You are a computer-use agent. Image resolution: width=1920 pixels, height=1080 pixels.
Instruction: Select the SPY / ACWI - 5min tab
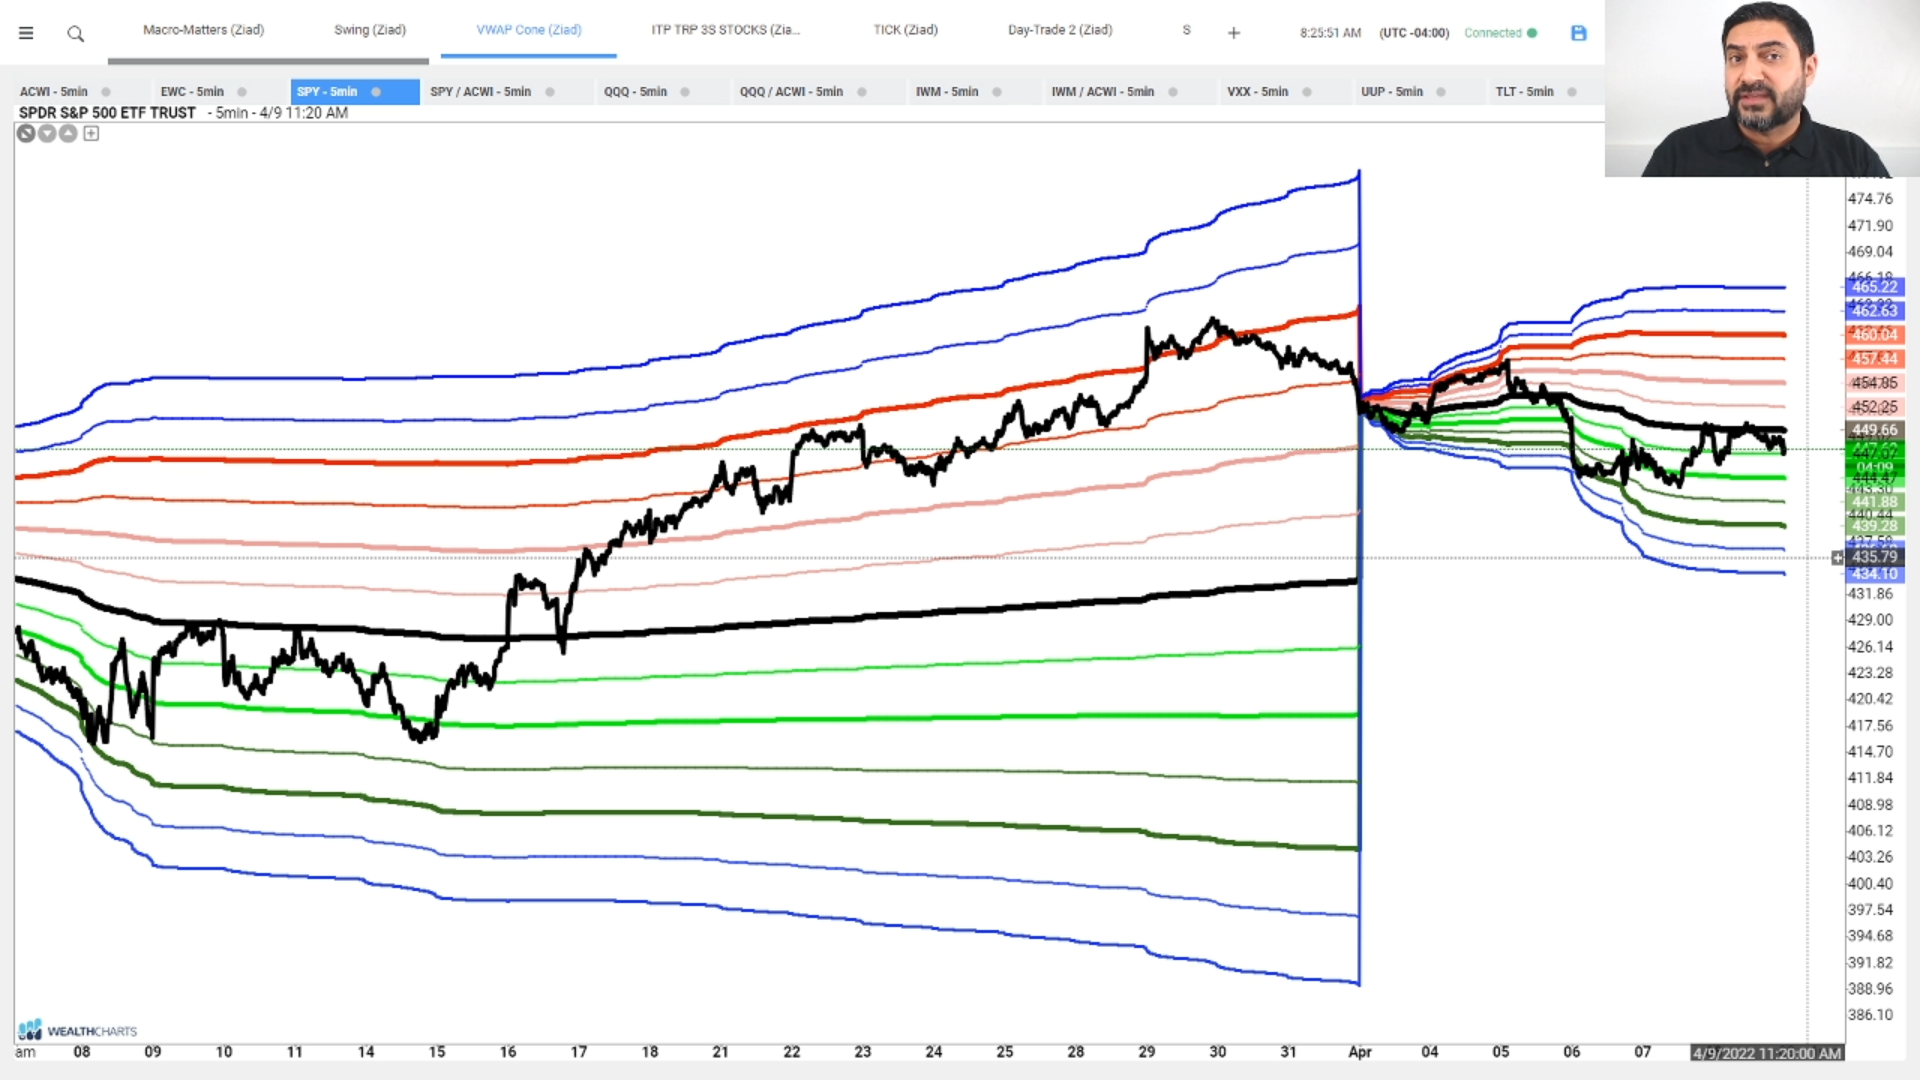pos(481,92)
